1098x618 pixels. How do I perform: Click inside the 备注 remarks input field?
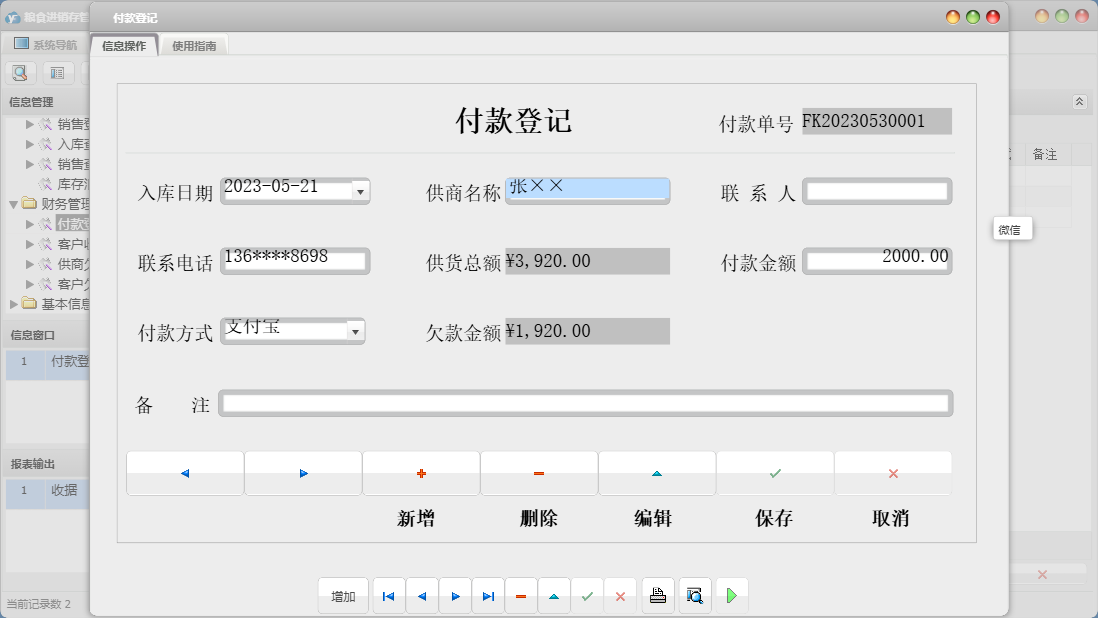pyautogui.click(x=585, y=403)
